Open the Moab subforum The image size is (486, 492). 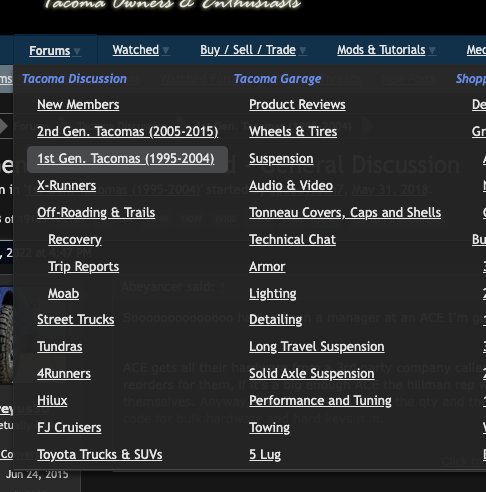coord(63,294)
